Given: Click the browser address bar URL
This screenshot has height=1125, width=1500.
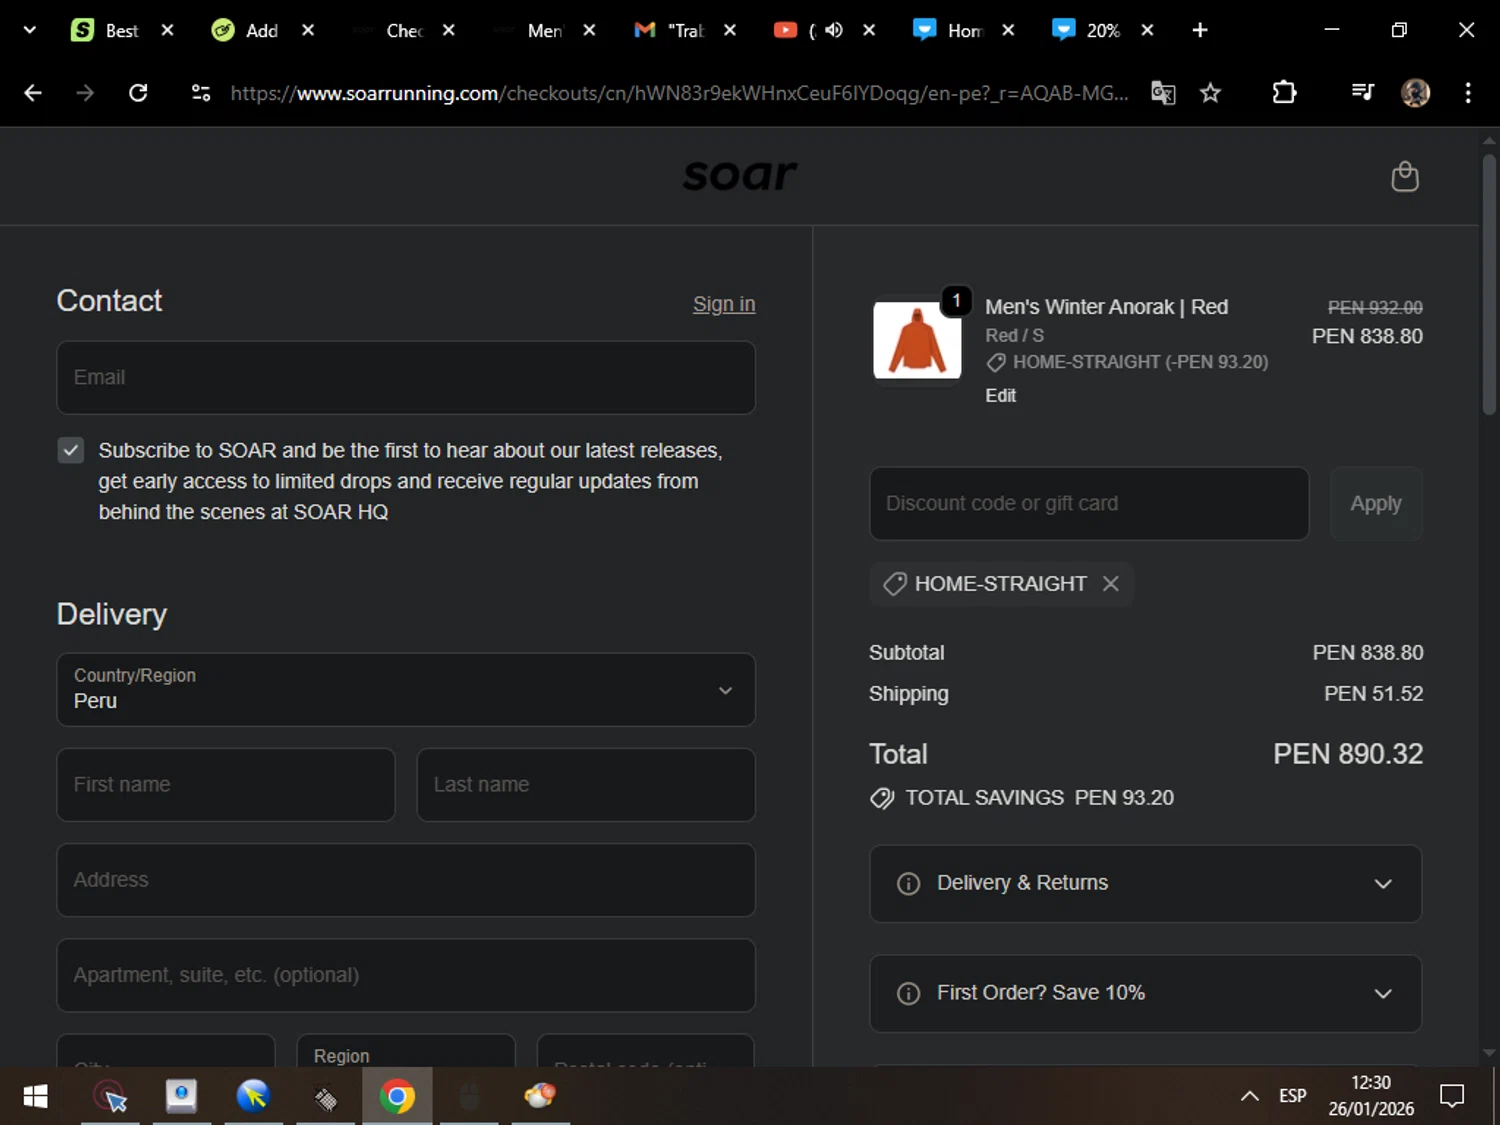Looking at the screenshot, I should (x=680, y=93).
